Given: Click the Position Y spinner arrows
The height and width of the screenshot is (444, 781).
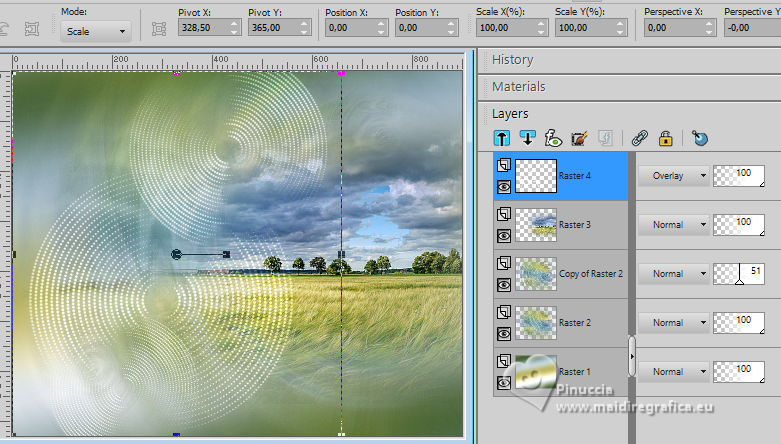Looking at the screenshot, I should (451, 28).
